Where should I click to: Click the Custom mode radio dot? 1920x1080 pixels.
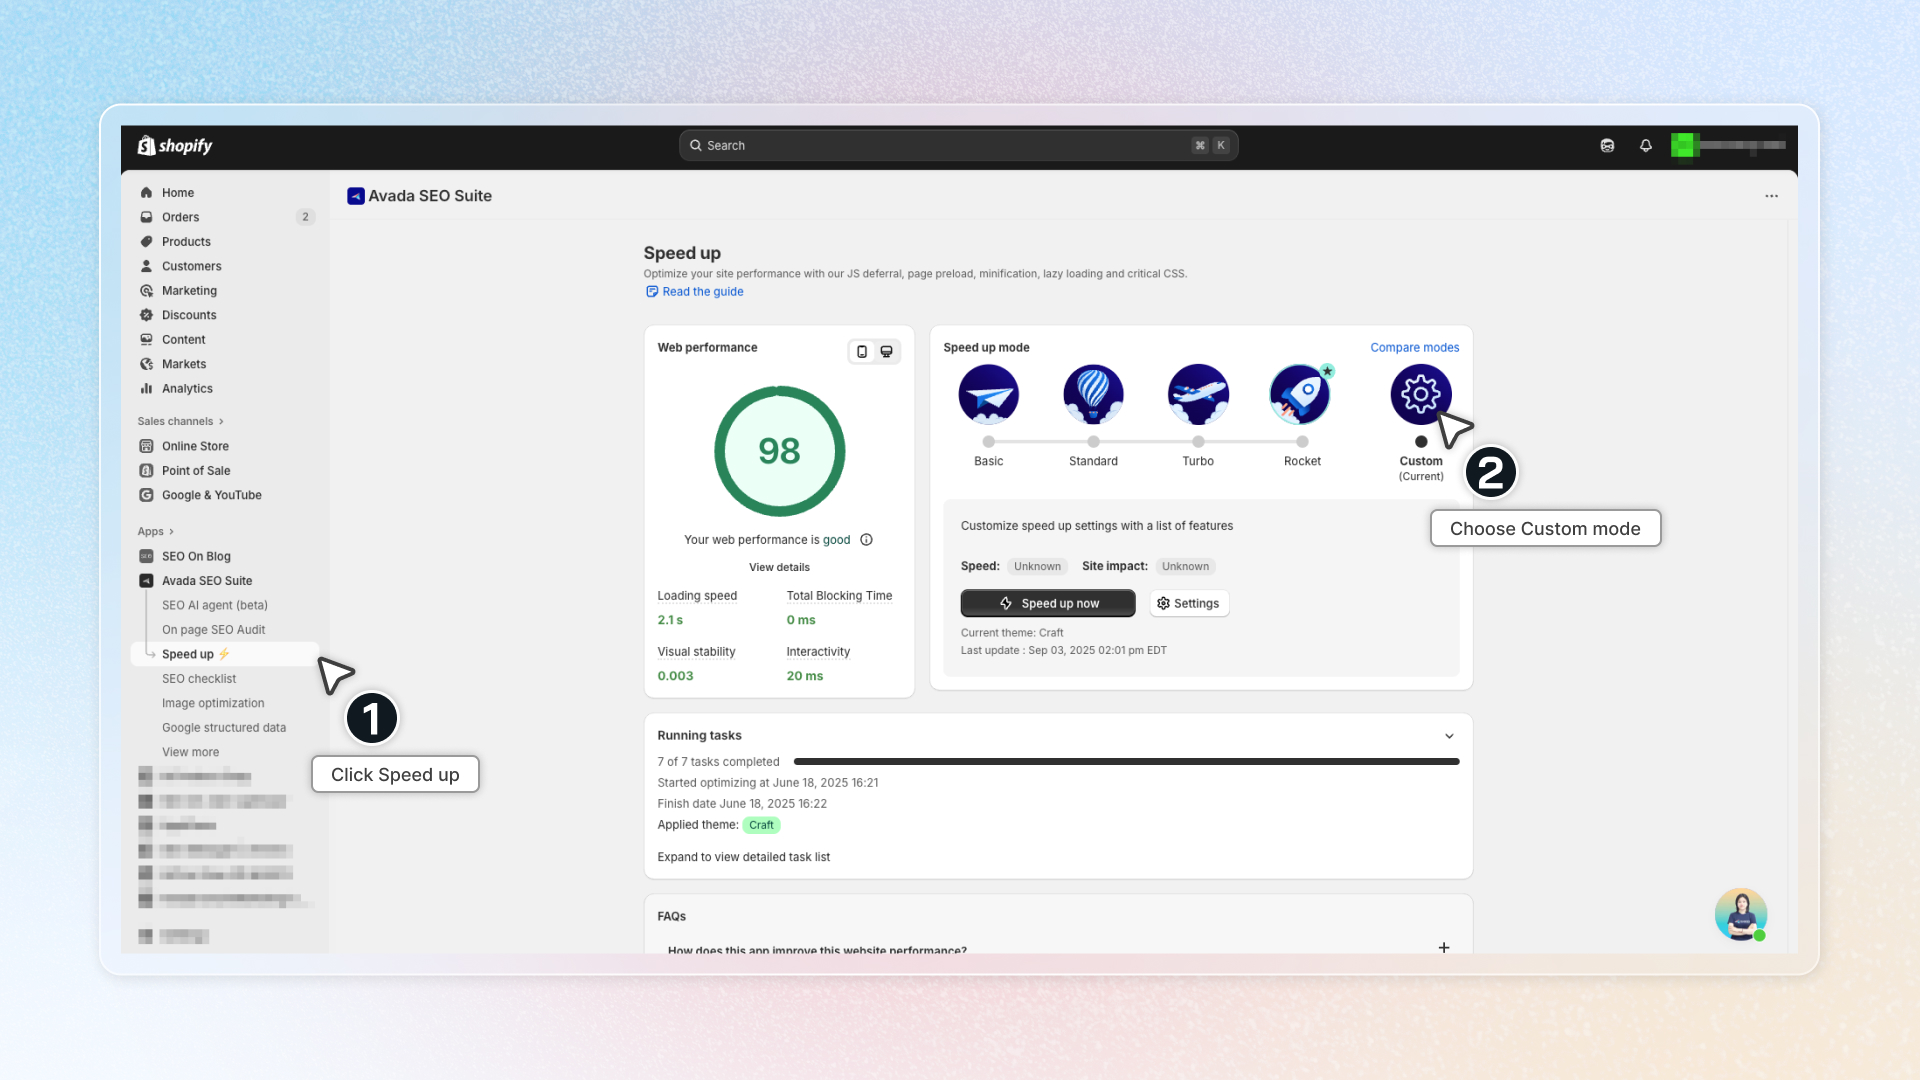click(1421, 442)
